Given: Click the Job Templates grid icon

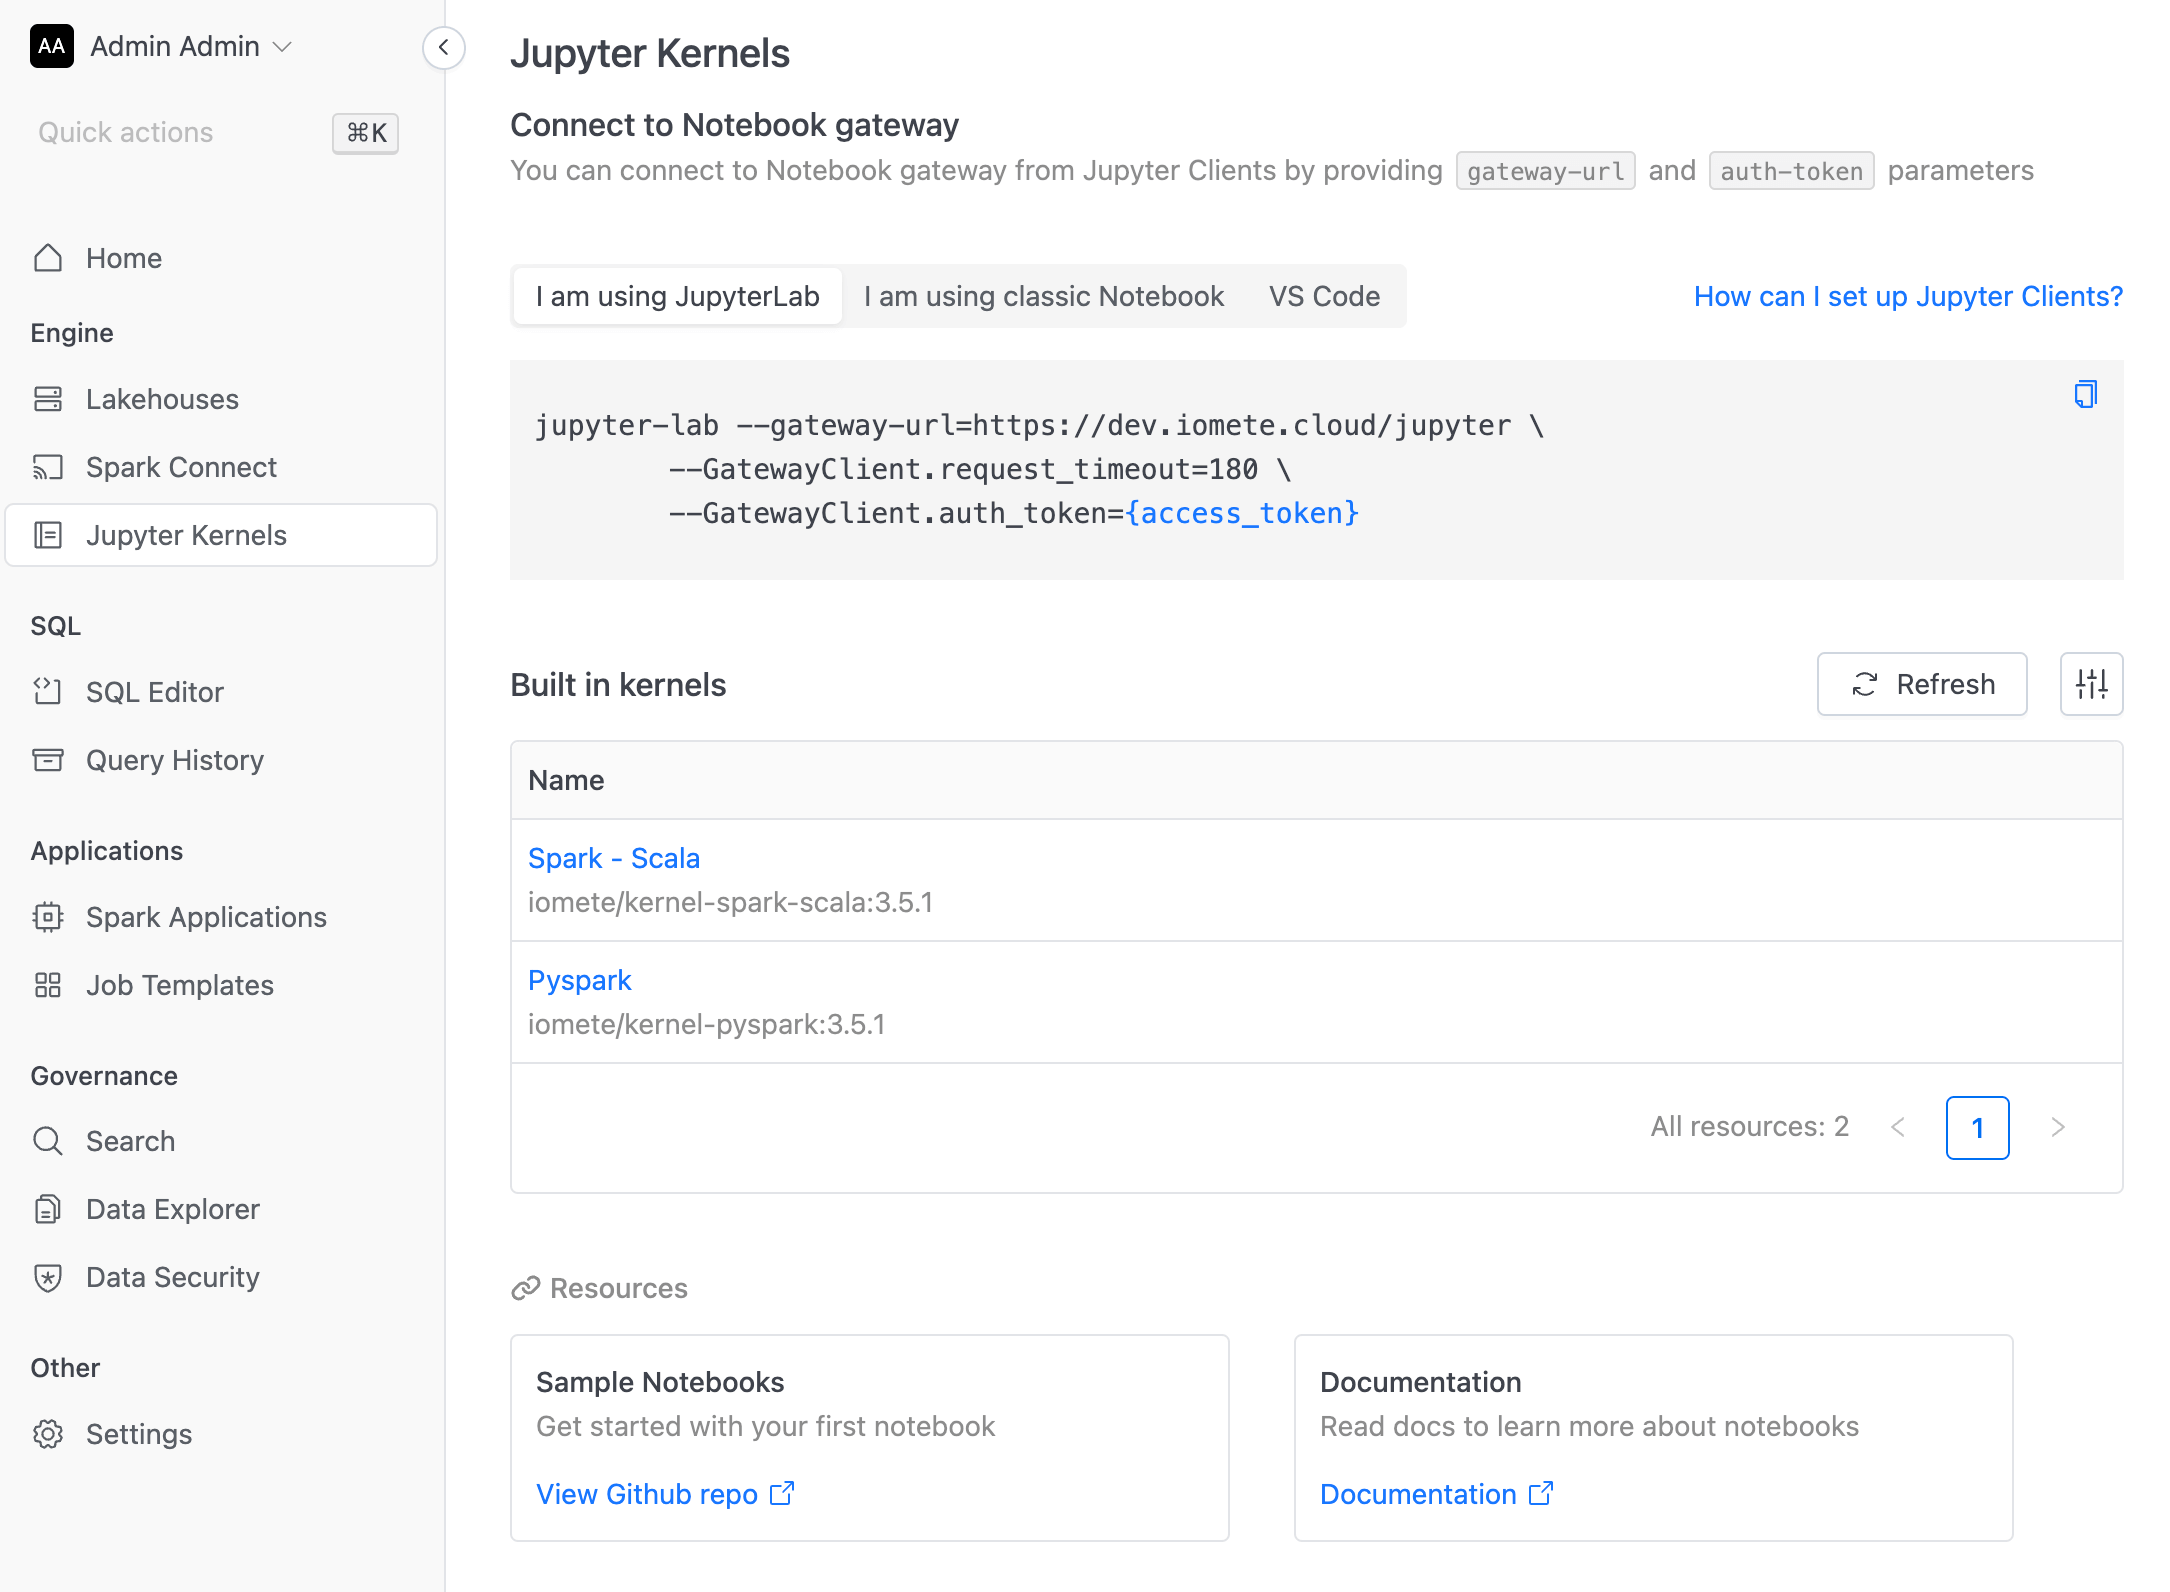Looking at the screenshot, I should (48, 985).
